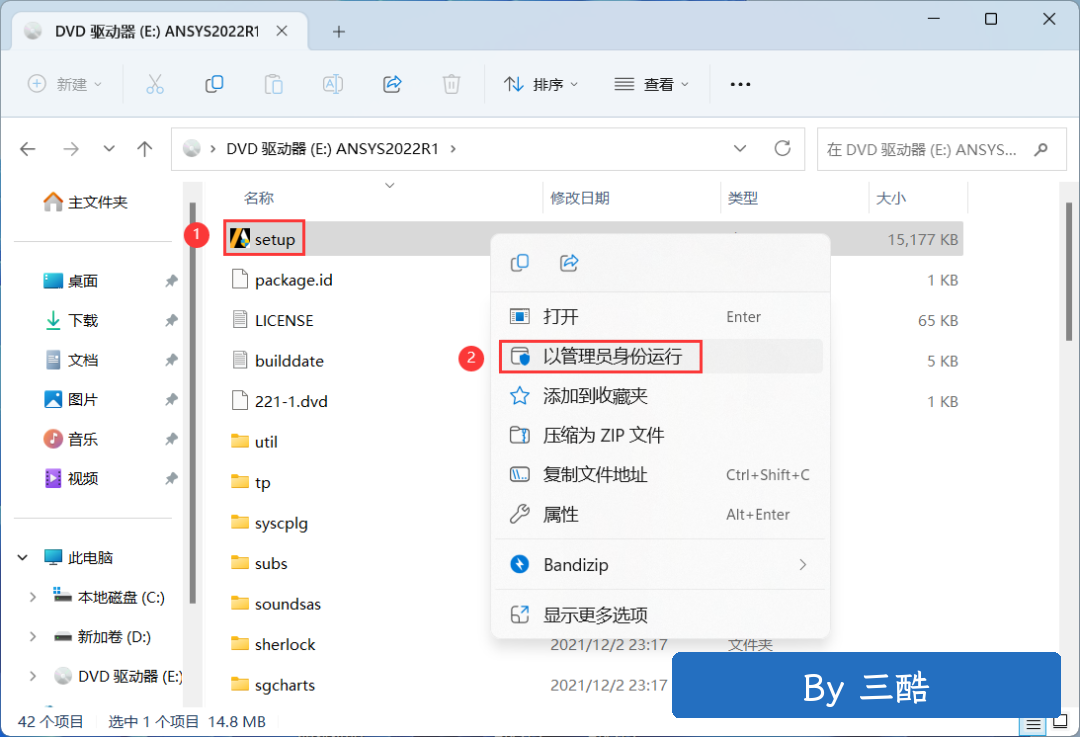Click the navigation pane scrollbar
1080x737 pixels.
[192, 404]
